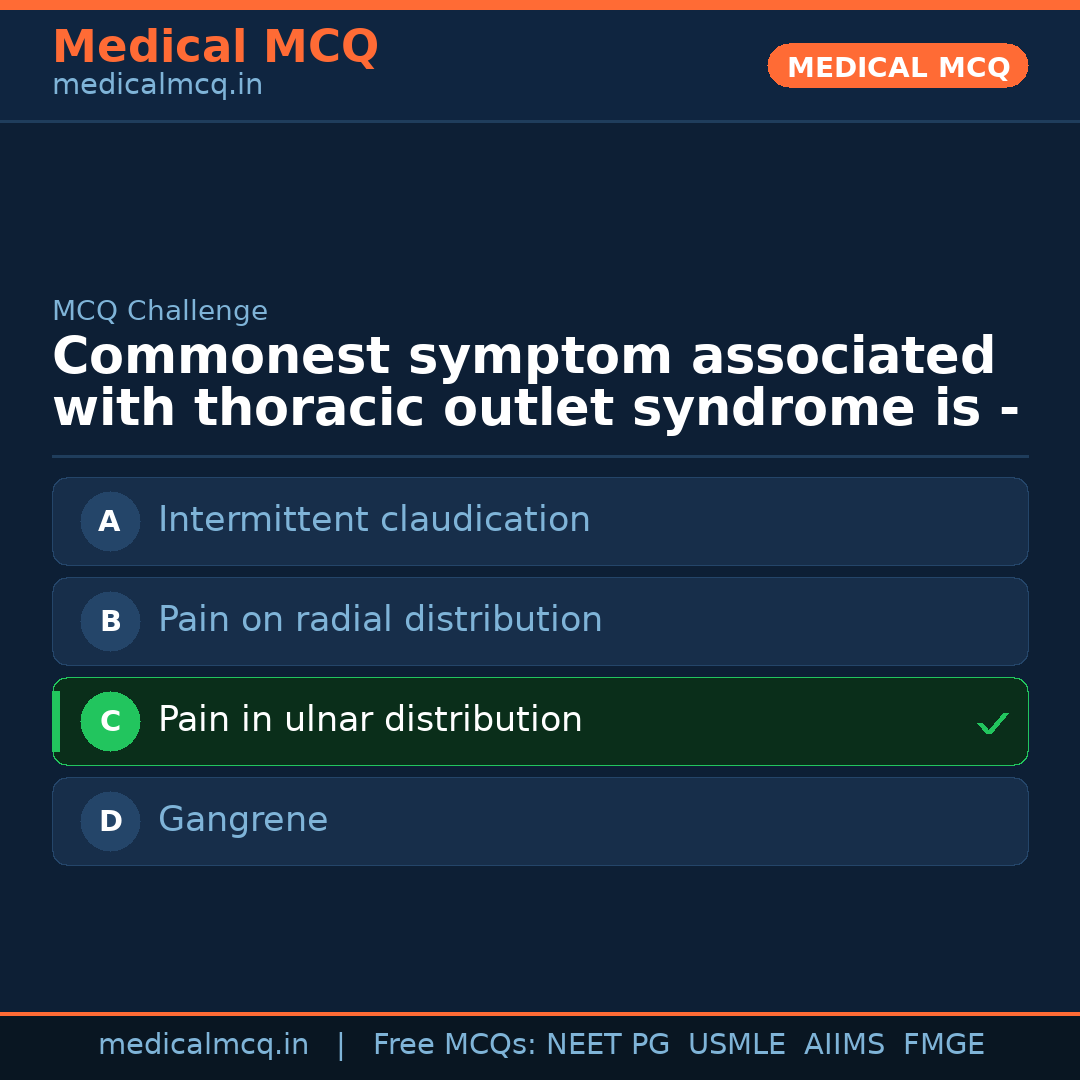1080x1080 pixels.
Task: Click the green bar beside option C
Action: pos(56,721)
